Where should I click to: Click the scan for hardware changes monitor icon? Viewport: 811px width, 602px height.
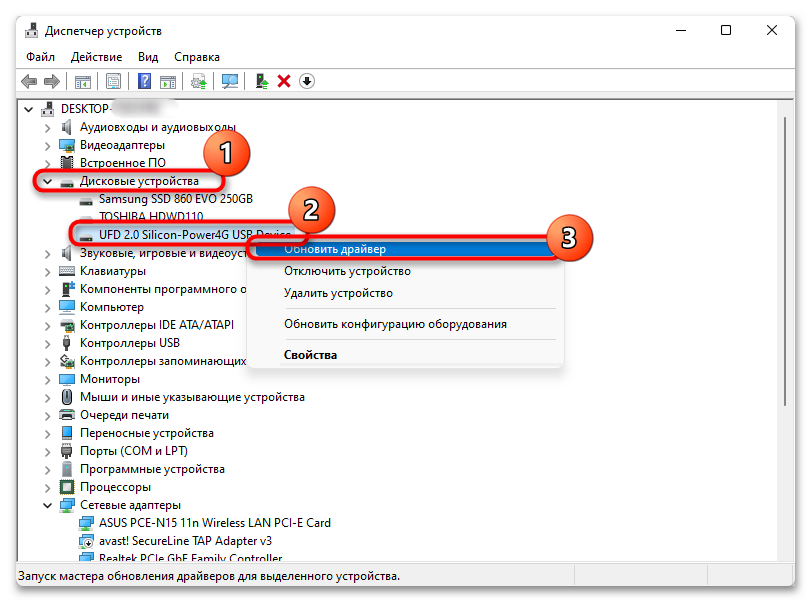(x=230, y=81)
